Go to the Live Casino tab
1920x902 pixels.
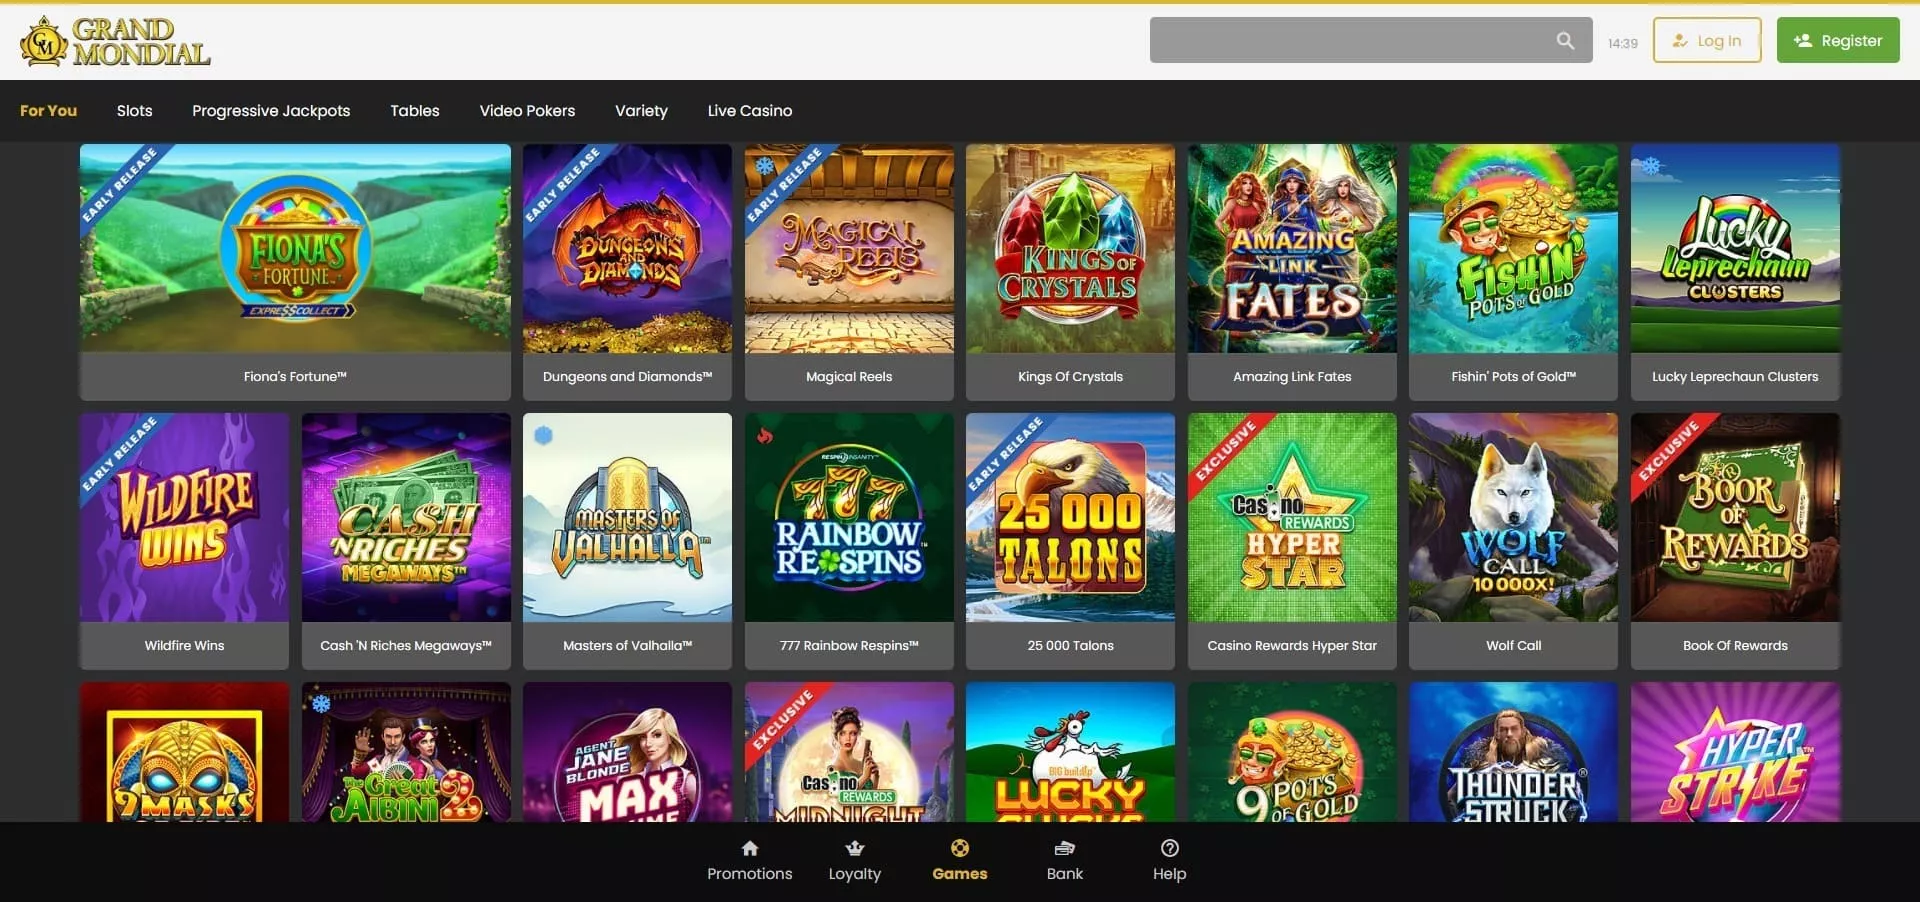pos(750,110)
